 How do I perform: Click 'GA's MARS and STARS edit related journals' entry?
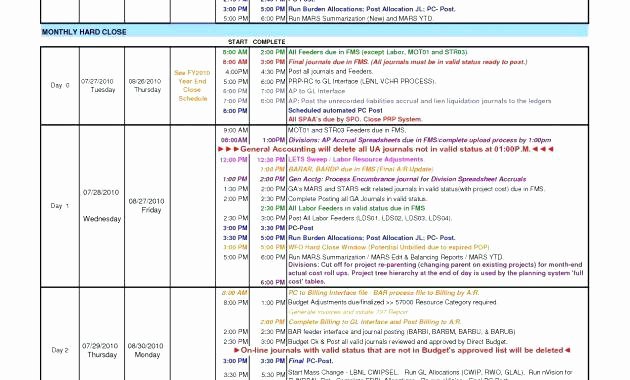pyautogui.click(x=417, y=189)
